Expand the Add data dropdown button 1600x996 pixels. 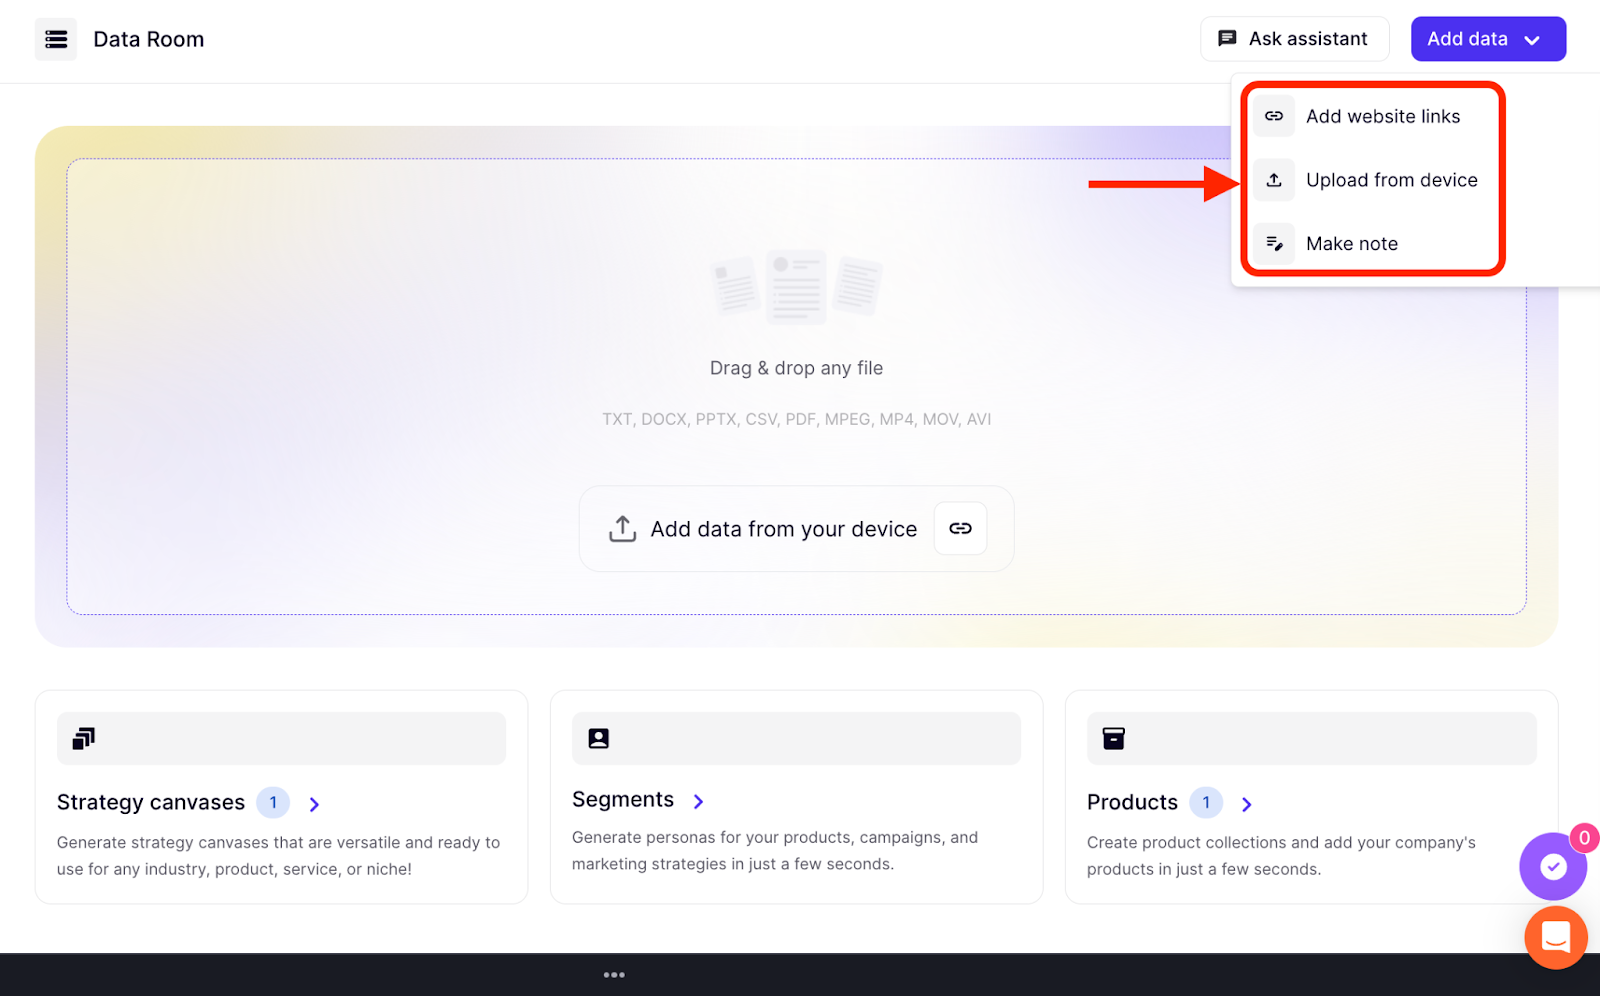click(x=1487, y=39)
